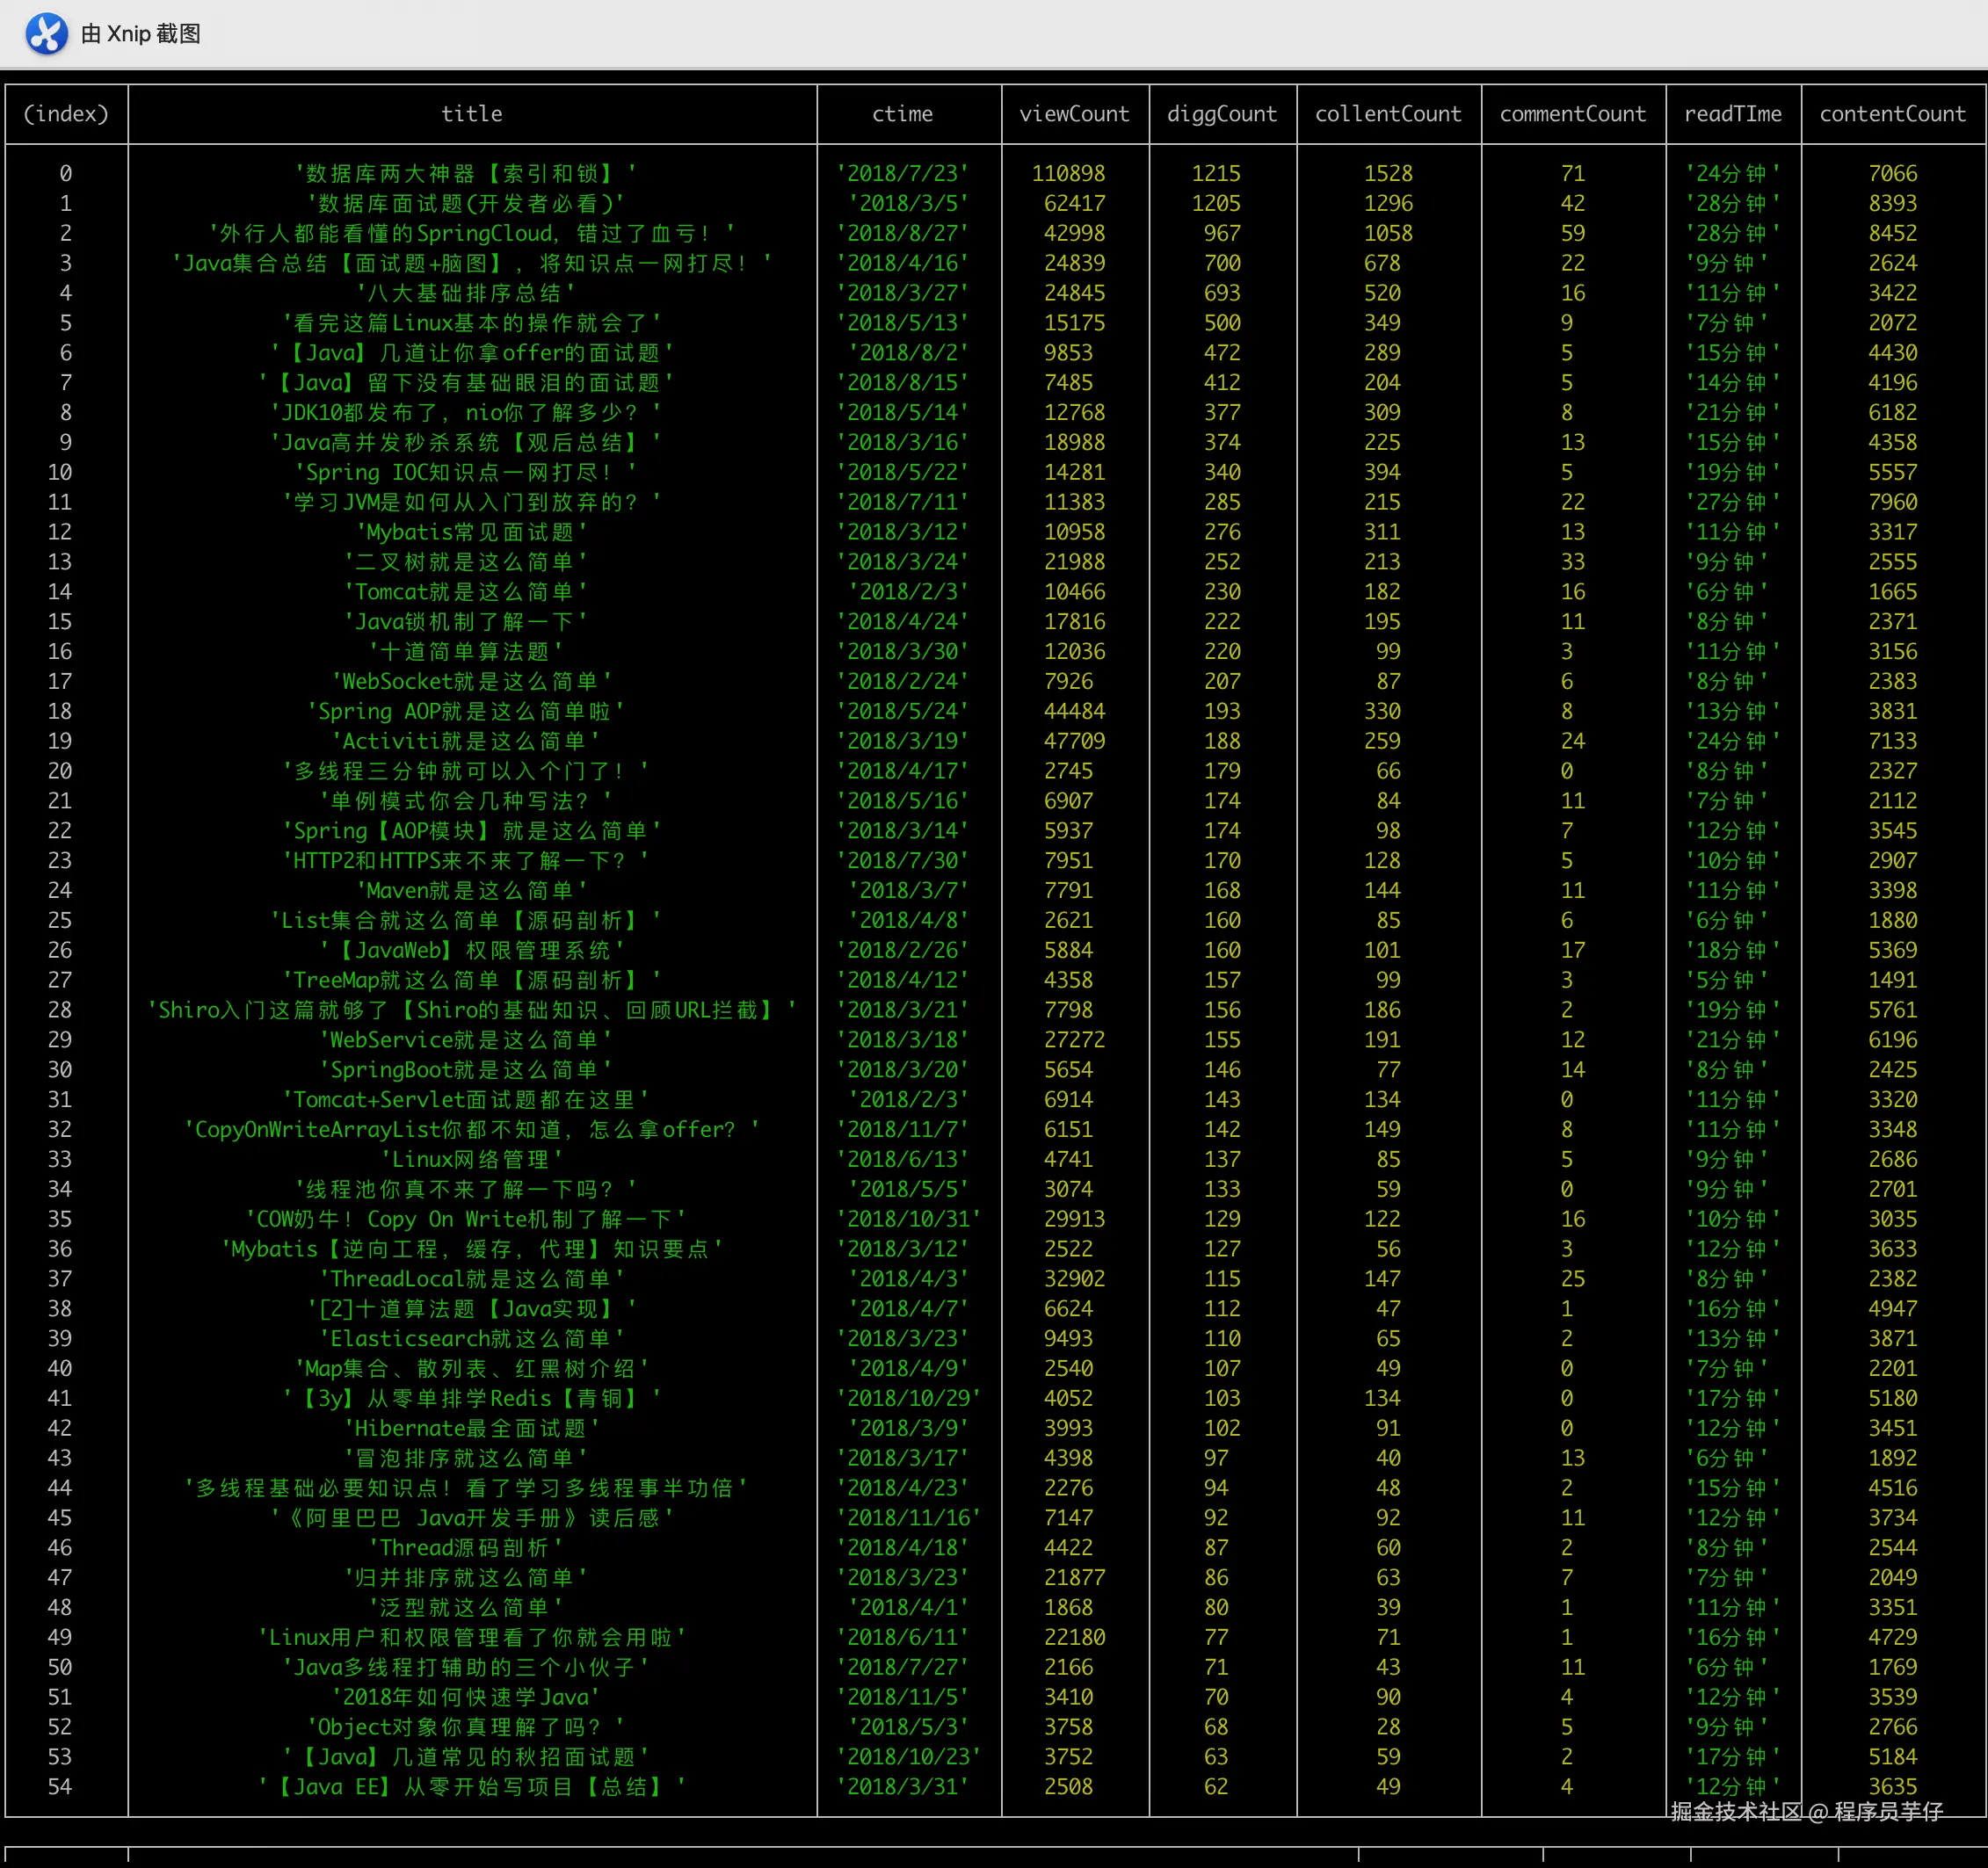Click the view count 110898 cell
This screenshot has width=1988, height=1868.
[x=1068, y=173]
